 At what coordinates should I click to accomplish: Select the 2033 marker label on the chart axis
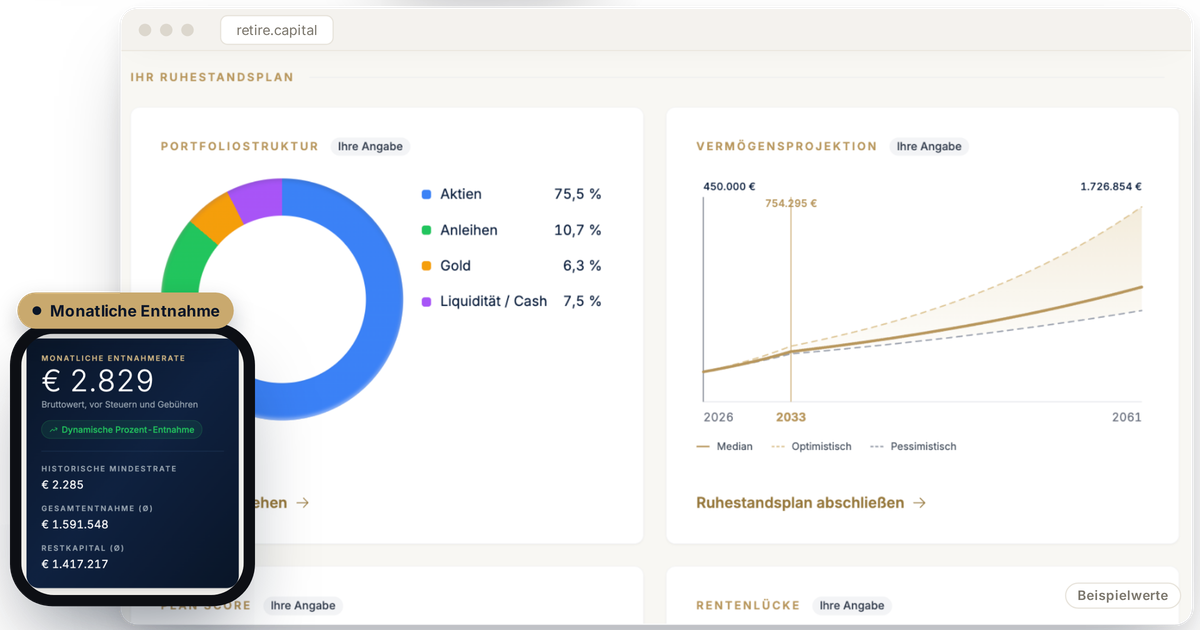[791, 417]
